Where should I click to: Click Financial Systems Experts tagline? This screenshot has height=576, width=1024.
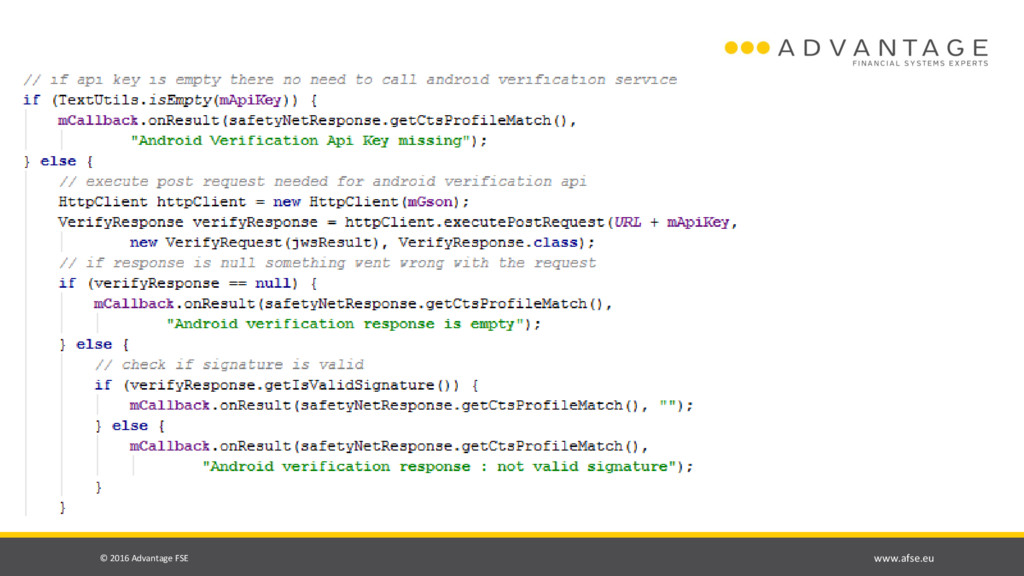click(920, 63)
